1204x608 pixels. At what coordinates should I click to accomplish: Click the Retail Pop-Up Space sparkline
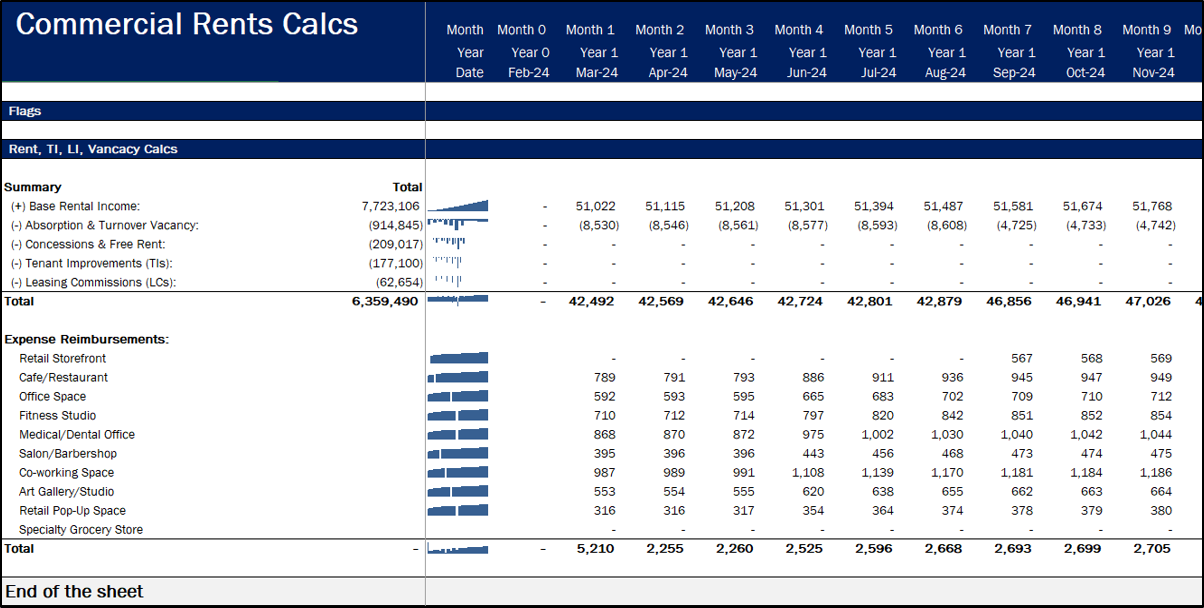[458, 510]
